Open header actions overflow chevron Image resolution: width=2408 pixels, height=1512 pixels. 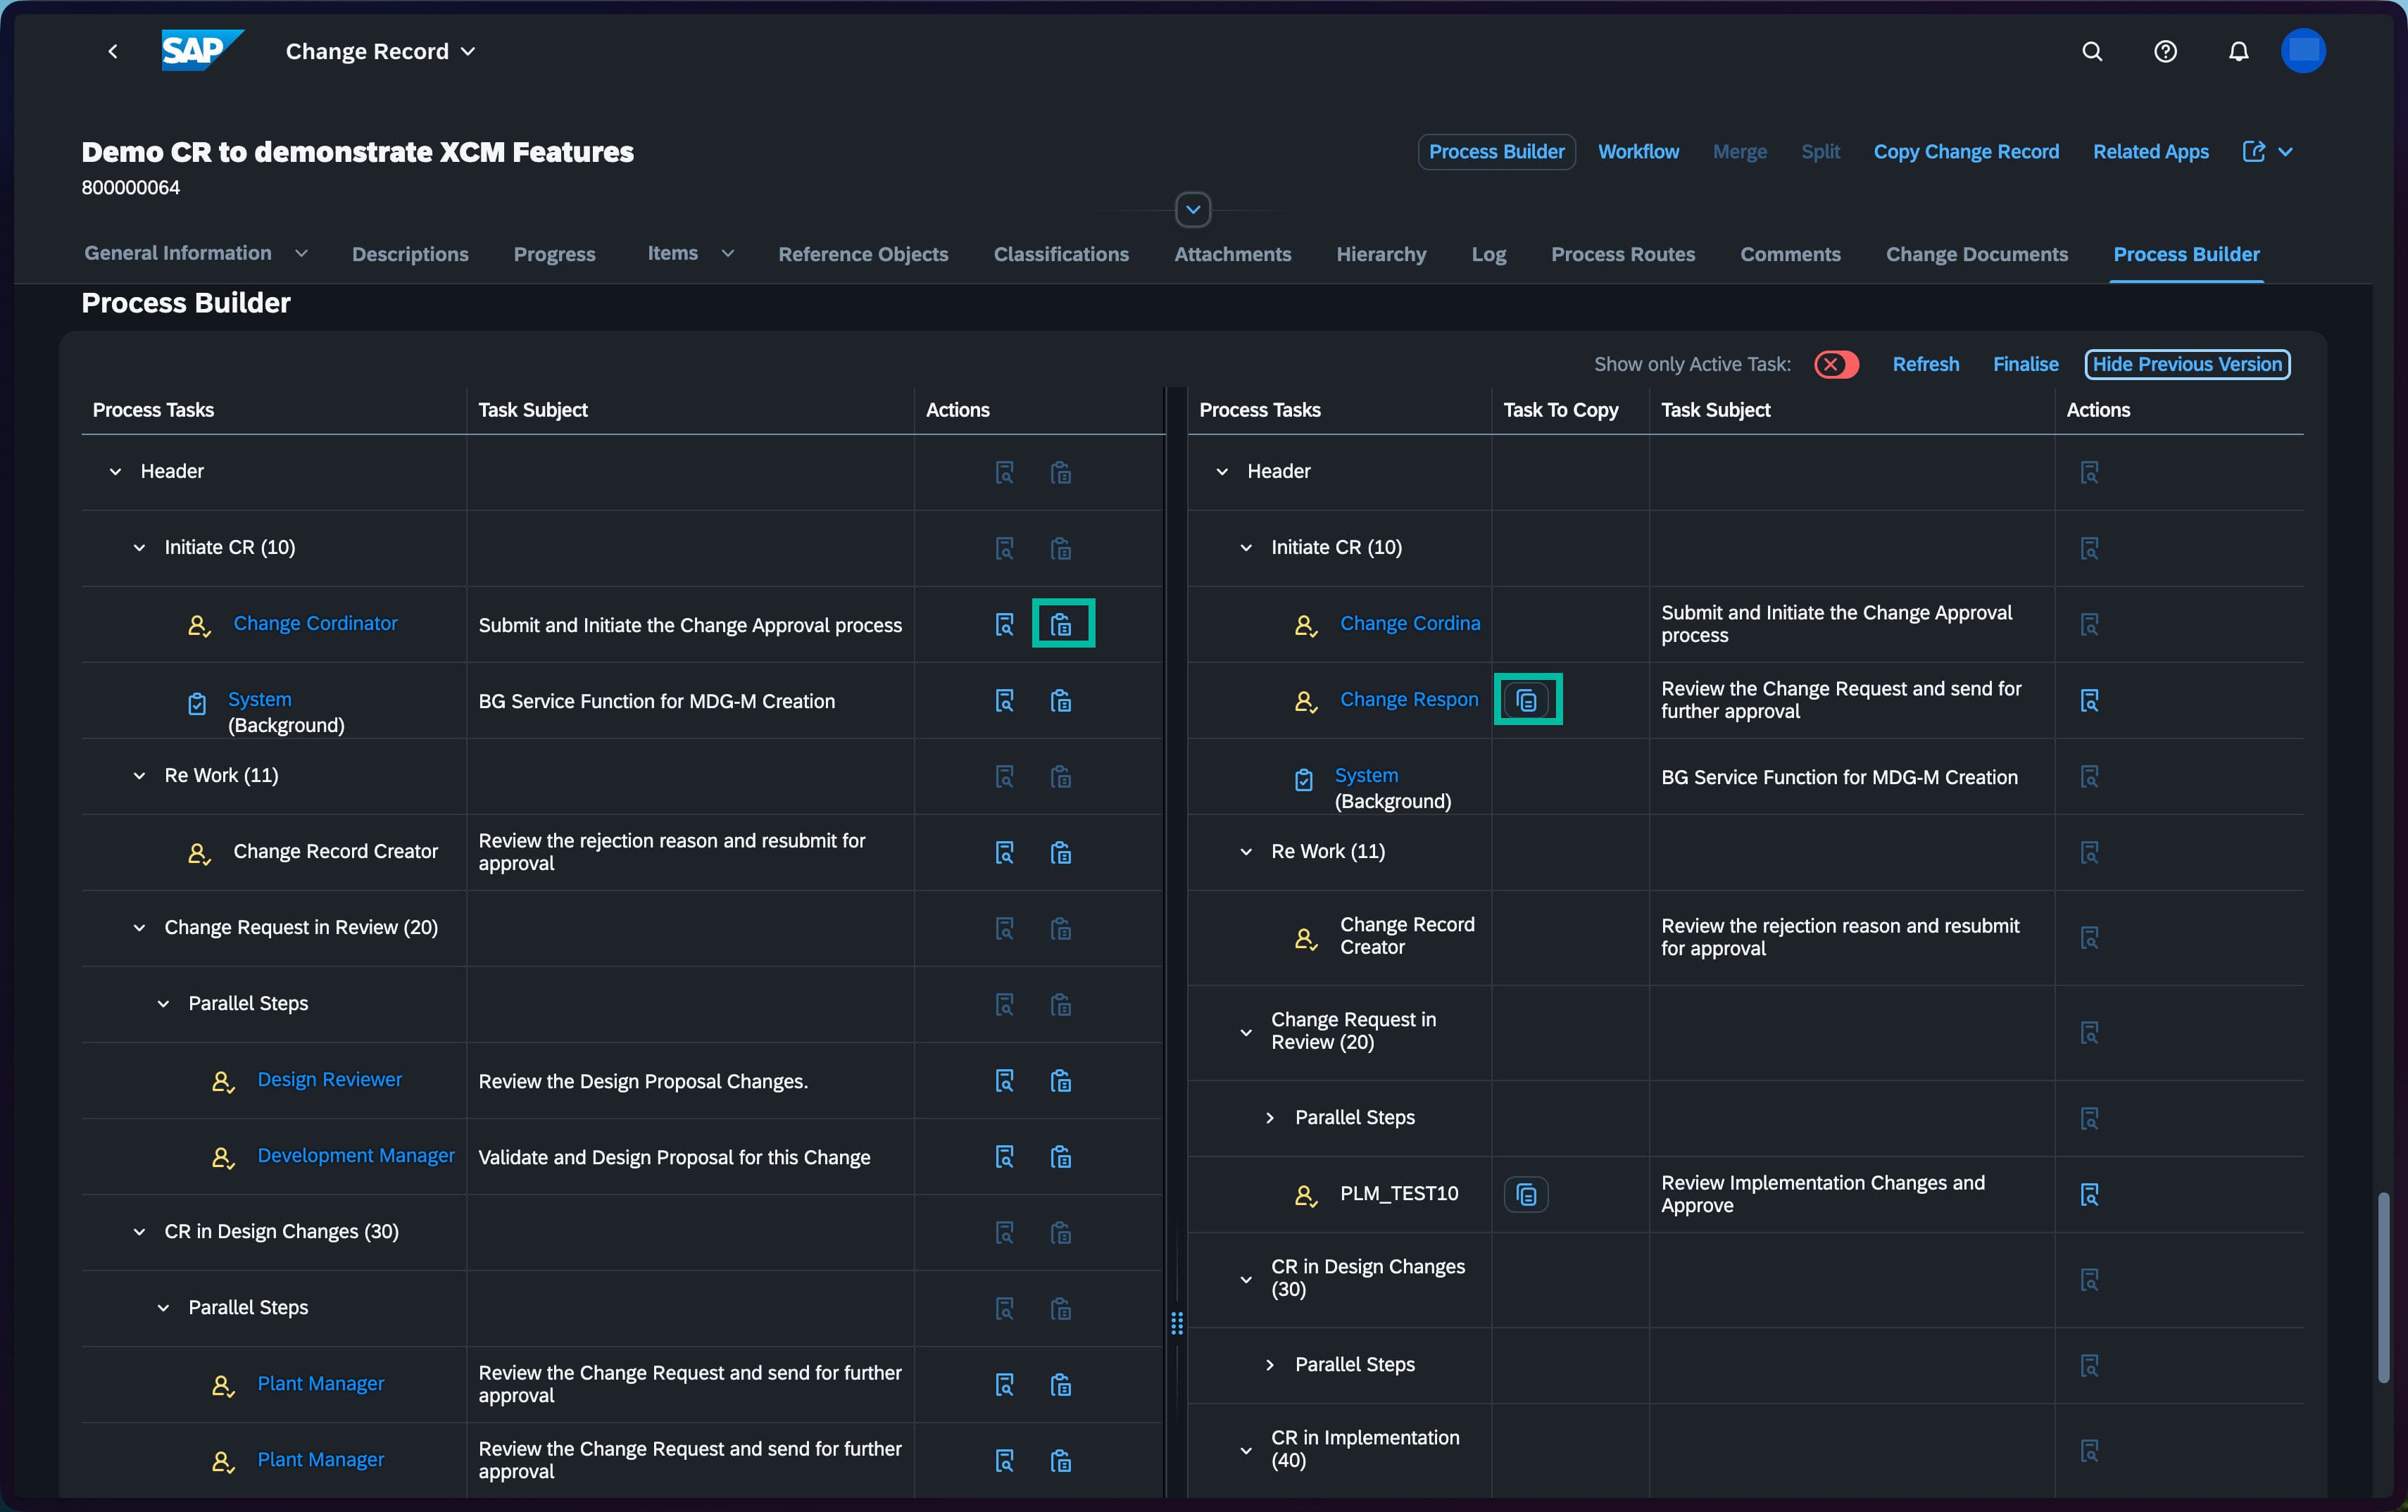click(x=2286, y=151)
